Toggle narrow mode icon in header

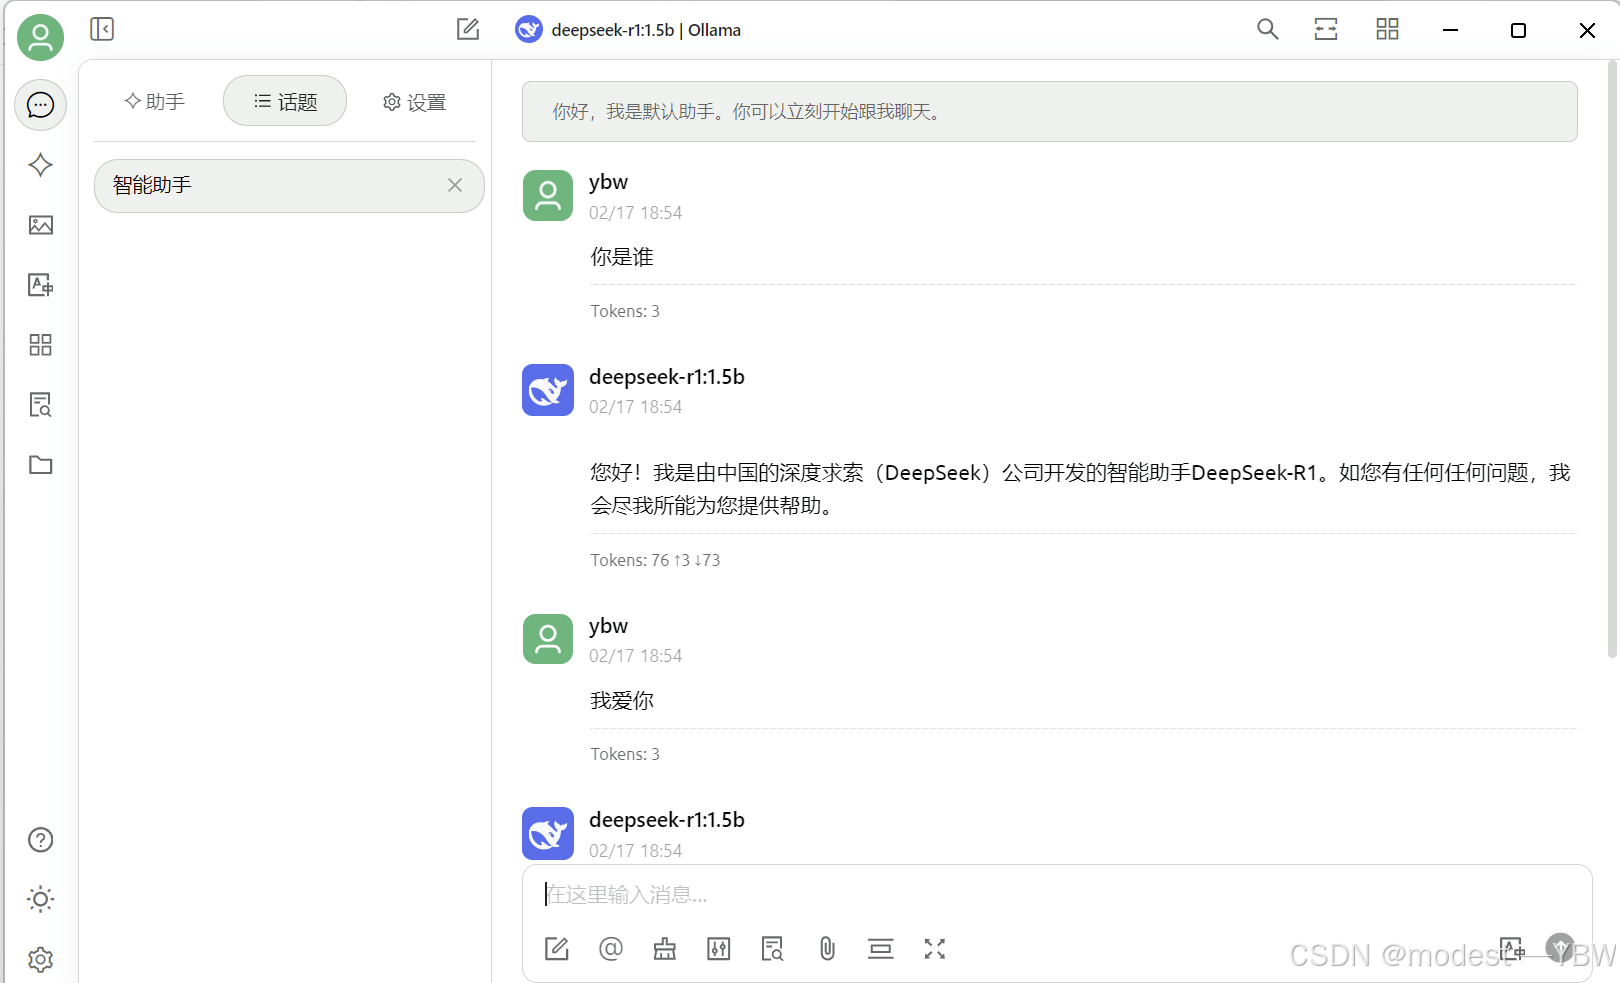1326,29
